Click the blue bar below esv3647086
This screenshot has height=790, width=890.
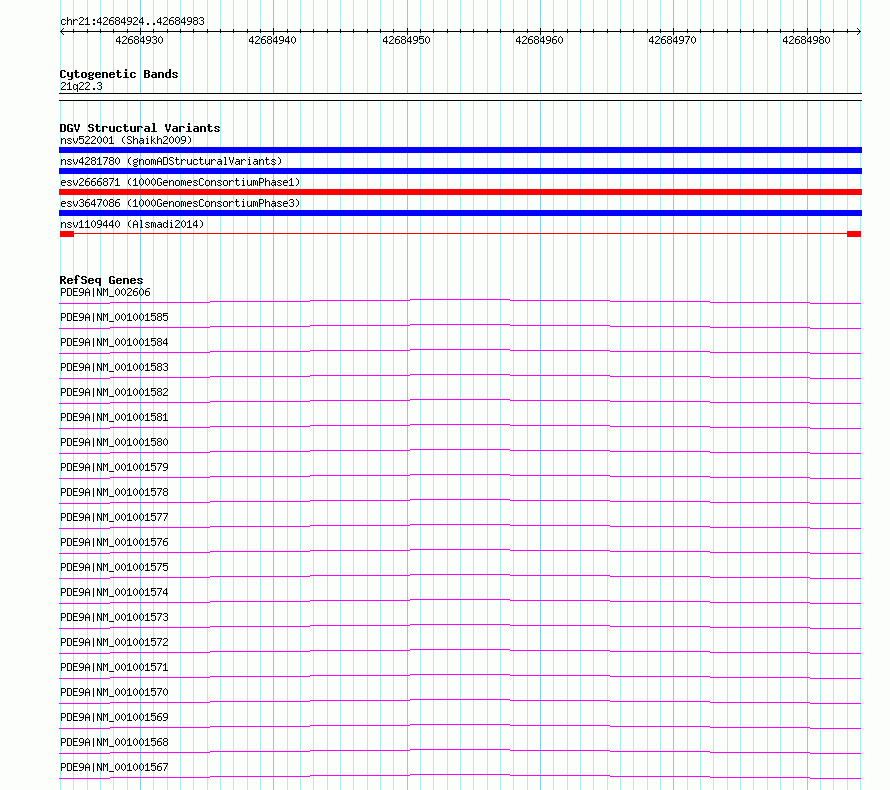[x=460, y=213]
